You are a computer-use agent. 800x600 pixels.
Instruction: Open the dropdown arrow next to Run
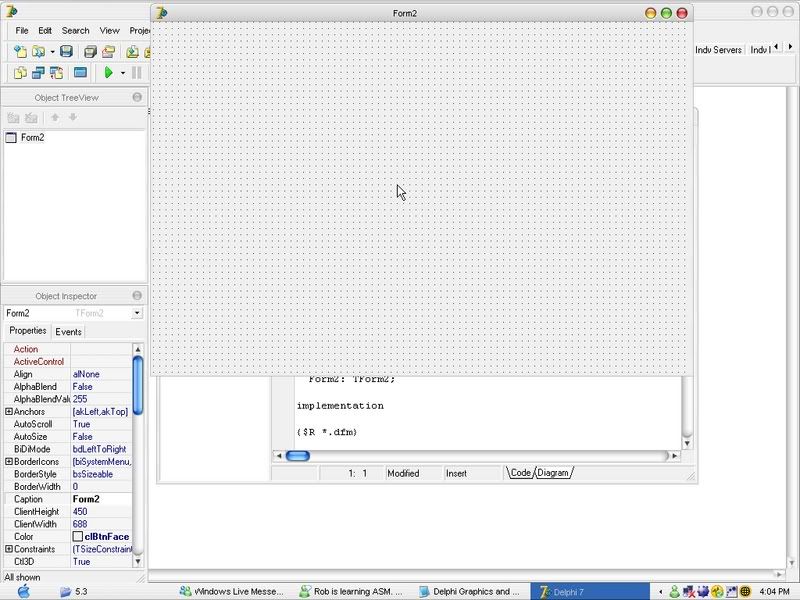pyautogui.click(x=123, y=73)
